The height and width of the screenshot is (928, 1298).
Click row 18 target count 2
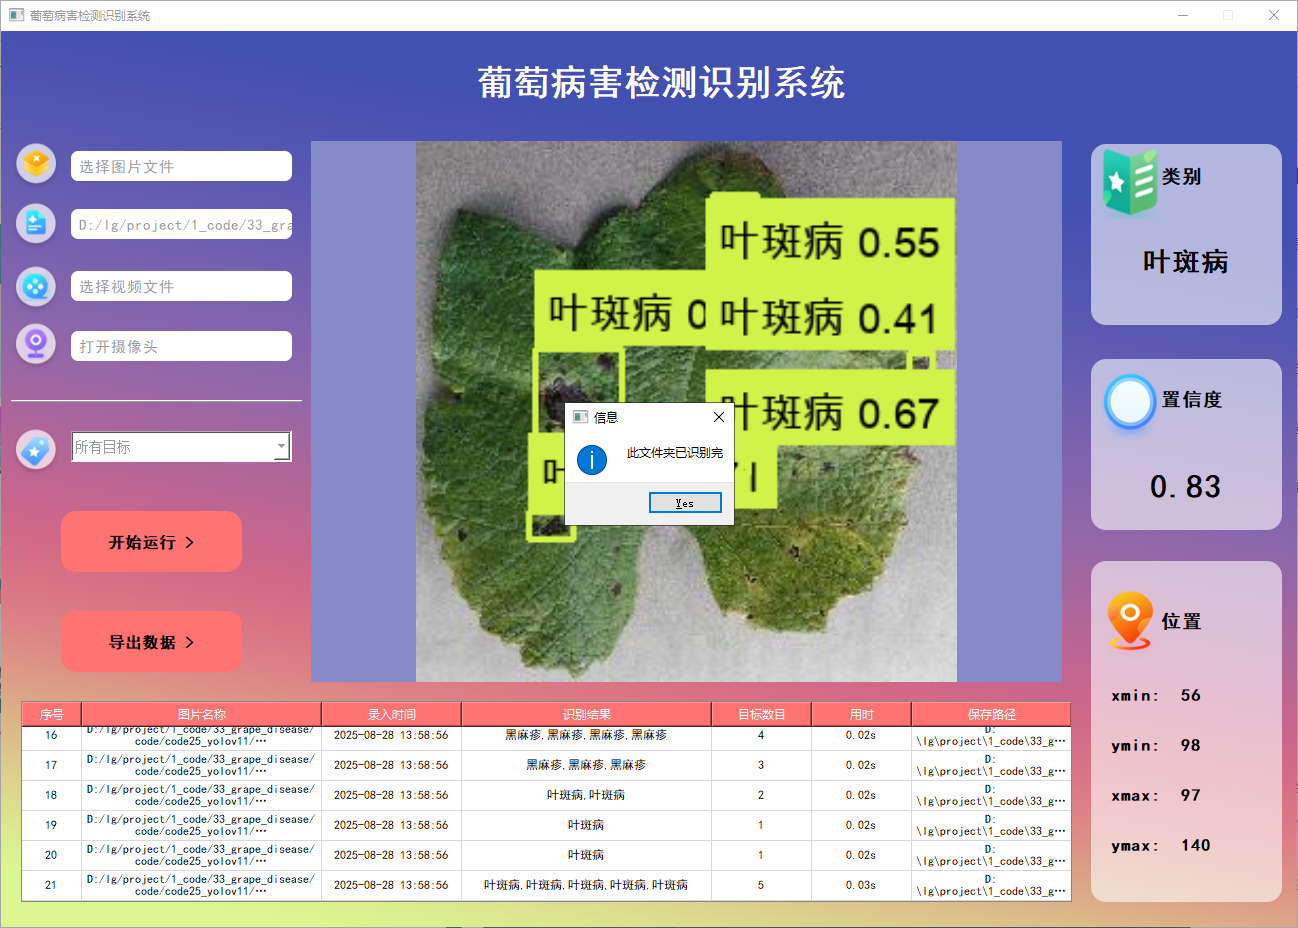pyautogui.click(x=761, y=795)
